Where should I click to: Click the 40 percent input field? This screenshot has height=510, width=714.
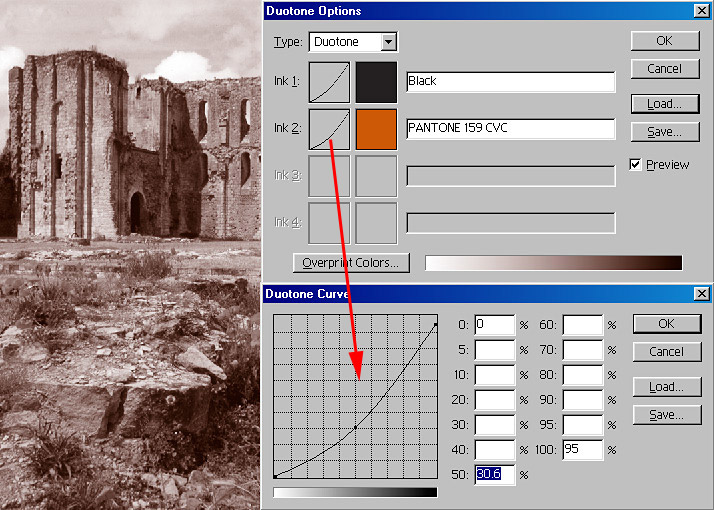495,450
